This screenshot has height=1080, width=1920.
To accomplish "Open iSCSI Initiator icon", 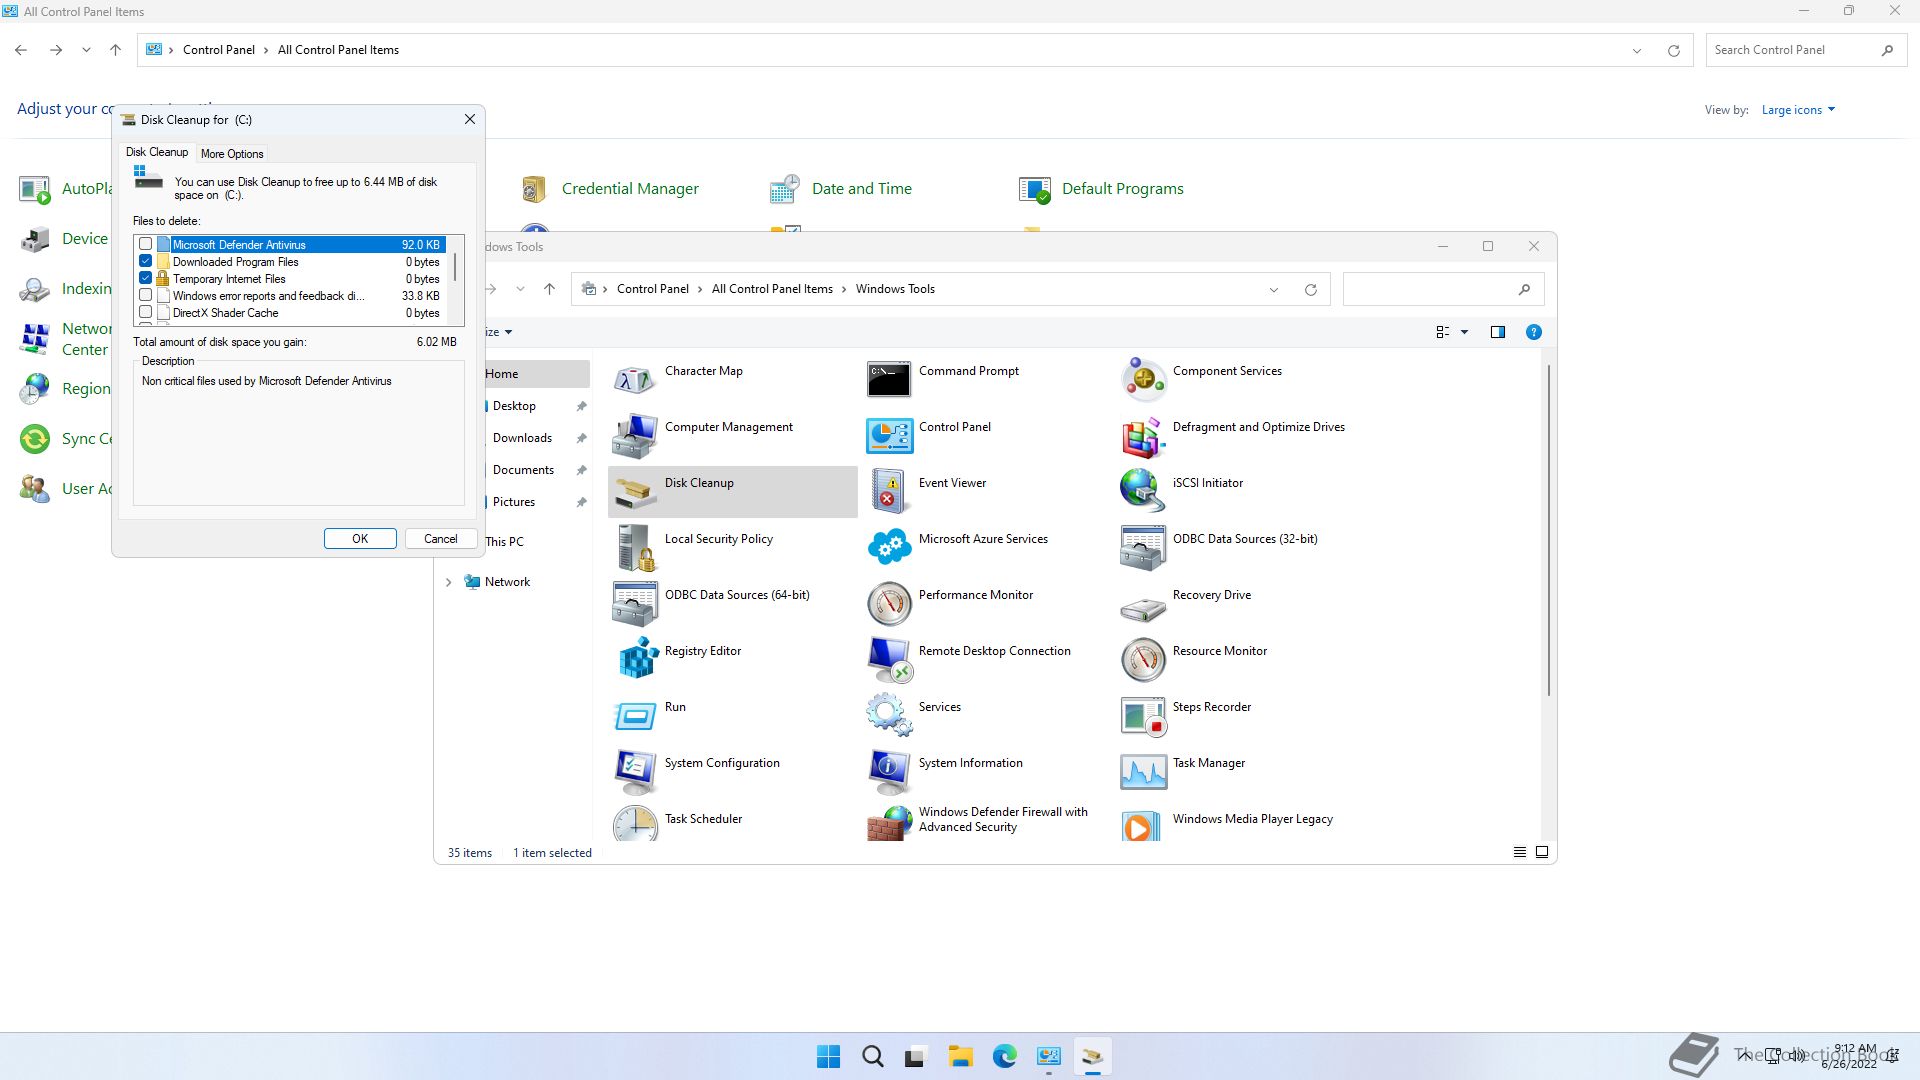I will [1143, 492].
